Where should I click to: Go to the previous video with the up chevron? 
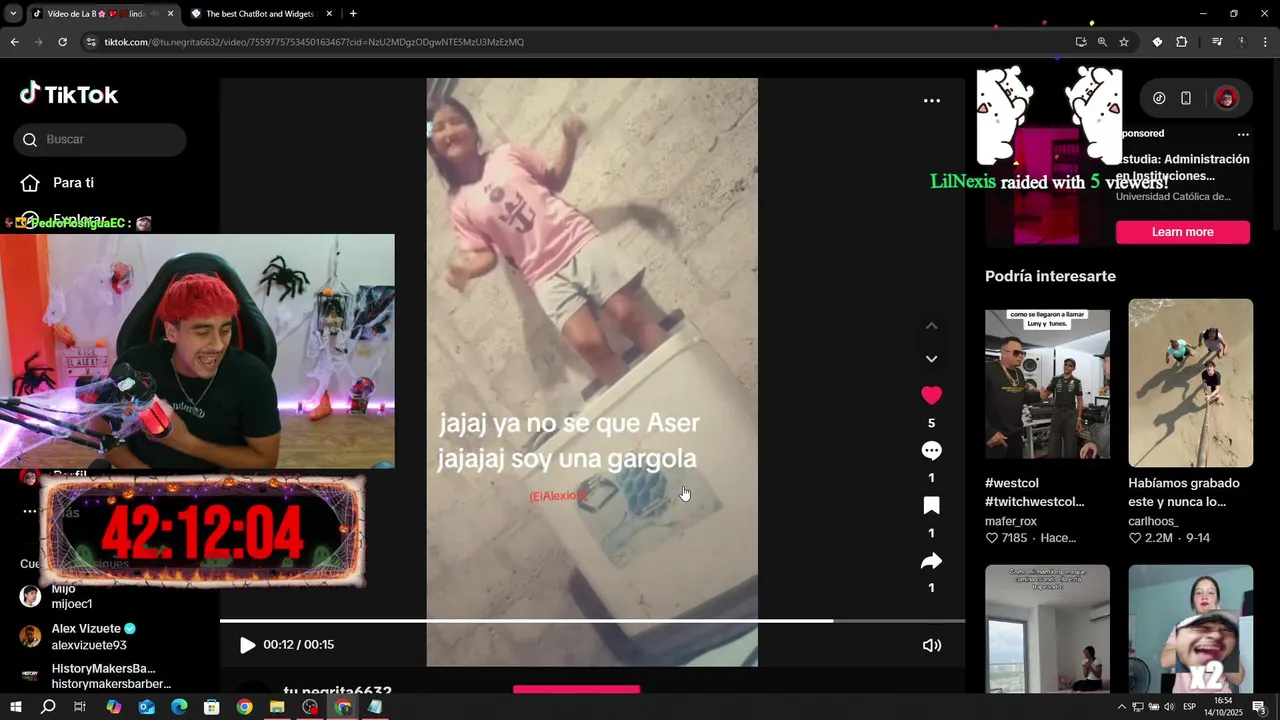(x=931, y=326)
